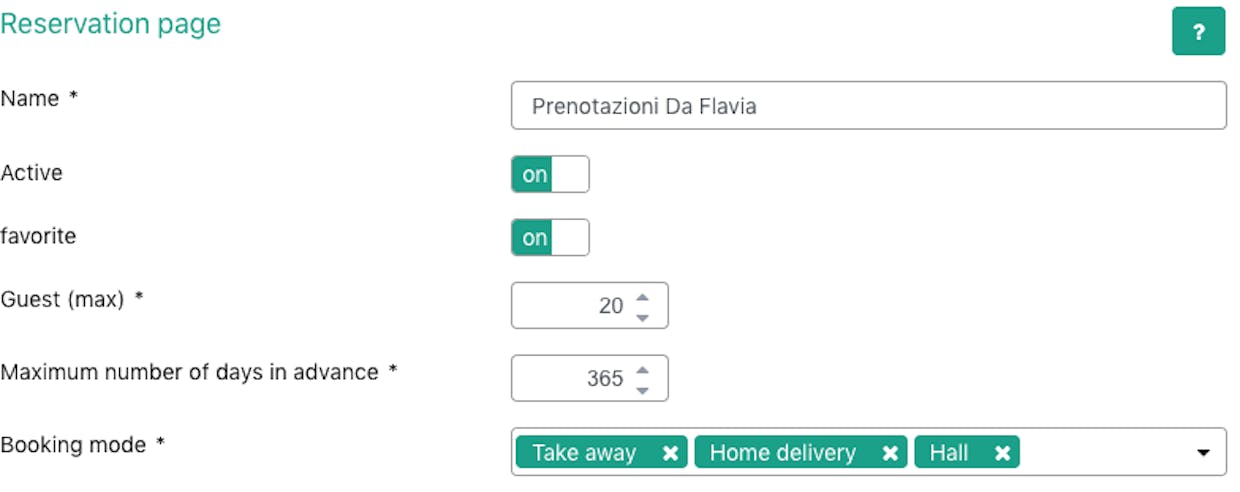The width and height of the screenshot is (1240, 492).
Task: Remove the Home delivery tag with its x
Action: click(890, 453)
